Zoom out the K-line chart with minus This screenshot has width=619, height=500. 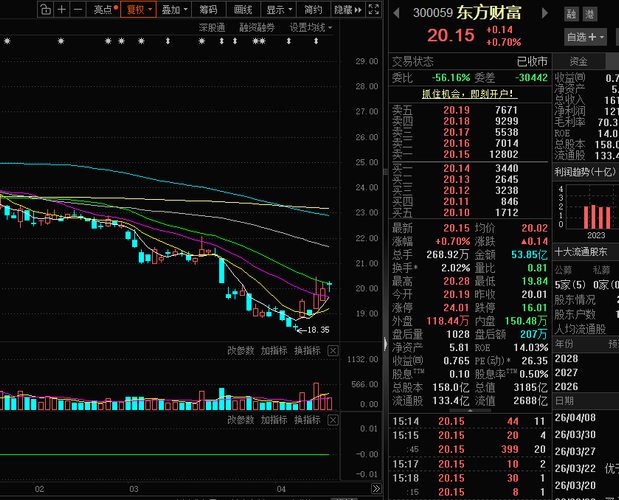pyautogui.click(x=78, y=9)
